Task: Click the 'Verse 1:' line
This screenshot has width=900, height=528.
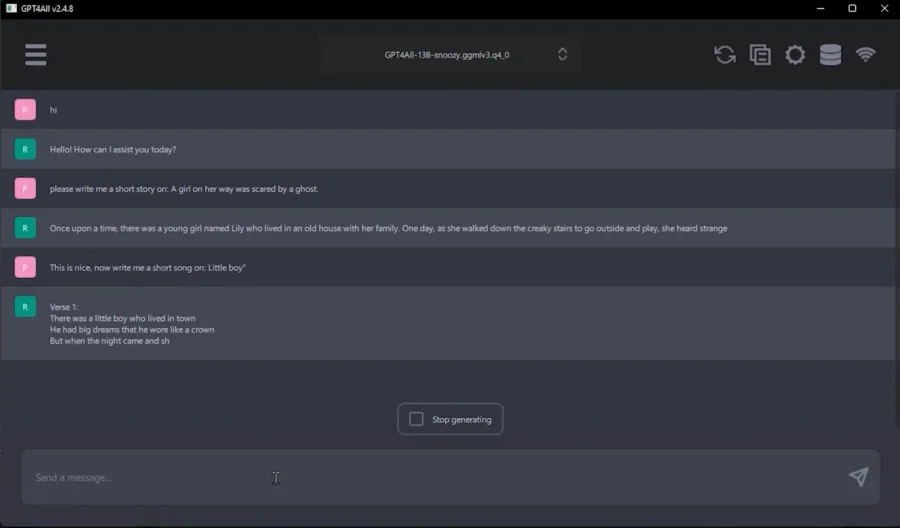Action: click(x=64, y=307)
